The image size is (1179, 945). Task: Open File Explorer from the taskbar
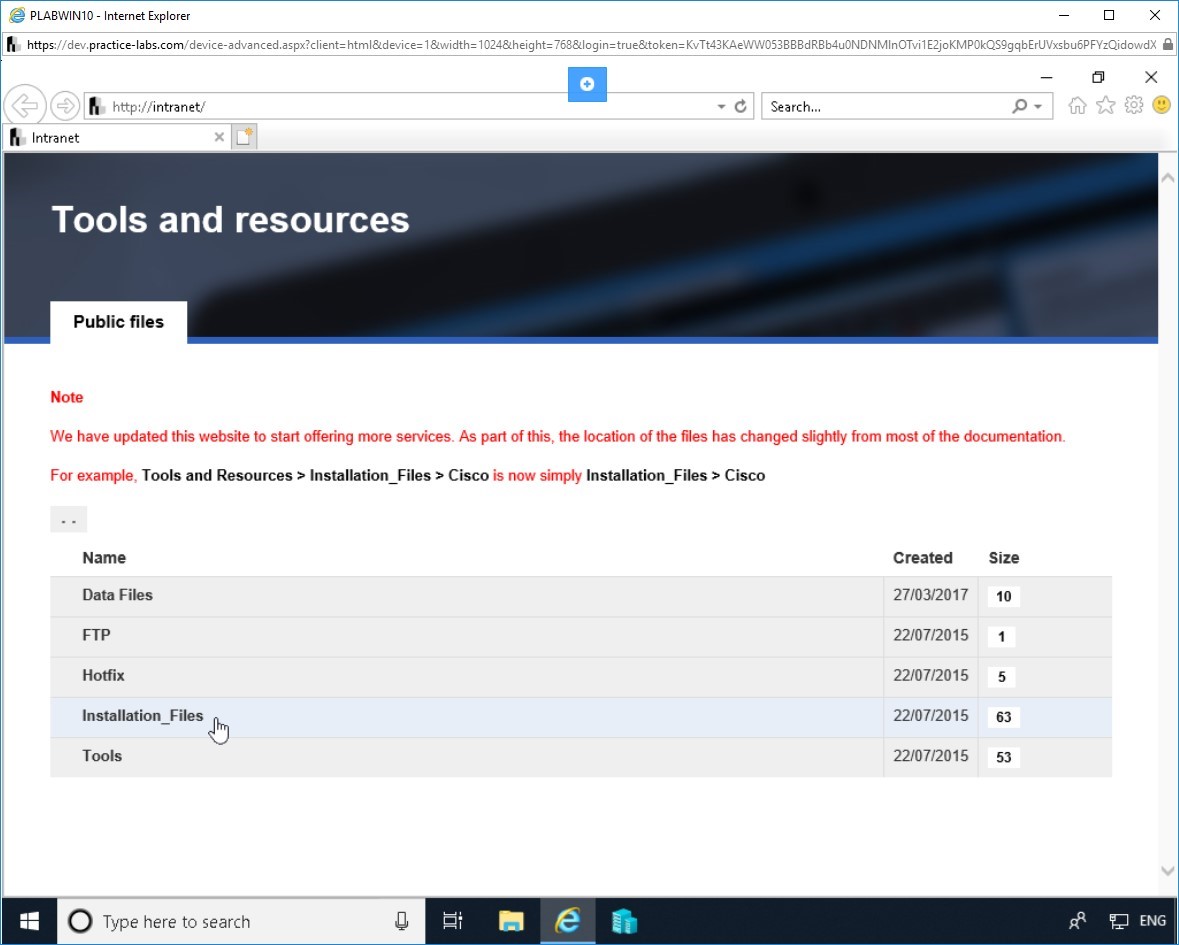[x=511, y=920]
